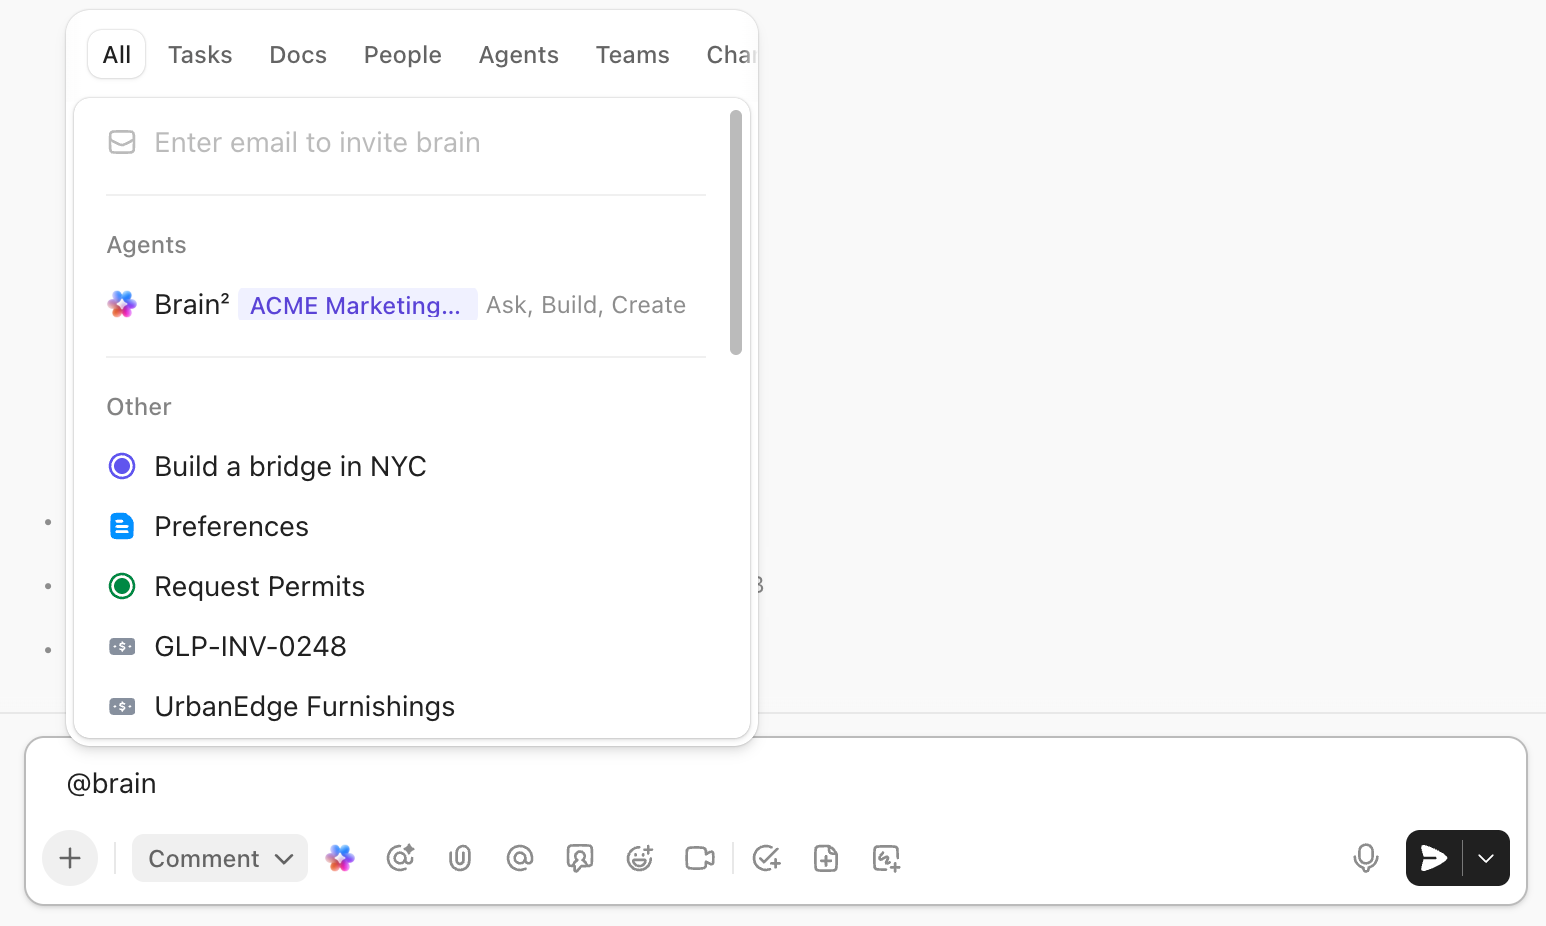
Task: Click the money icon beside GLP-INV-0248
Action: click(x=122, y=647)
